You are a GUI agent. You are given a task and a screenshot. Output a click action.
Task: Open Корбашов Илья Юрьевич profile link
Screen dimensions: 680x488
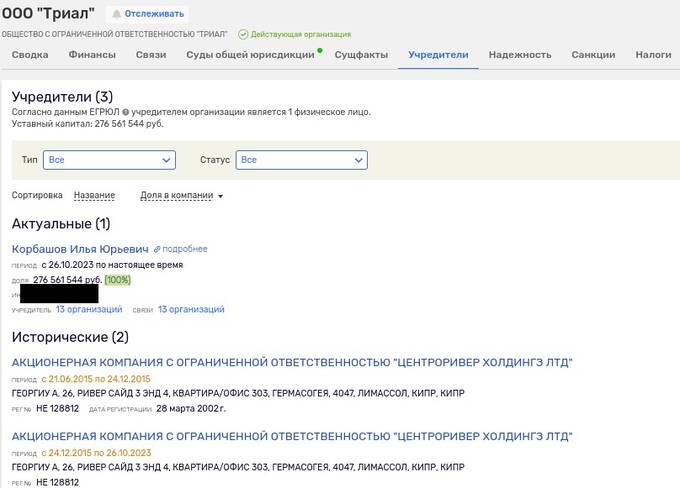[80, 249]
